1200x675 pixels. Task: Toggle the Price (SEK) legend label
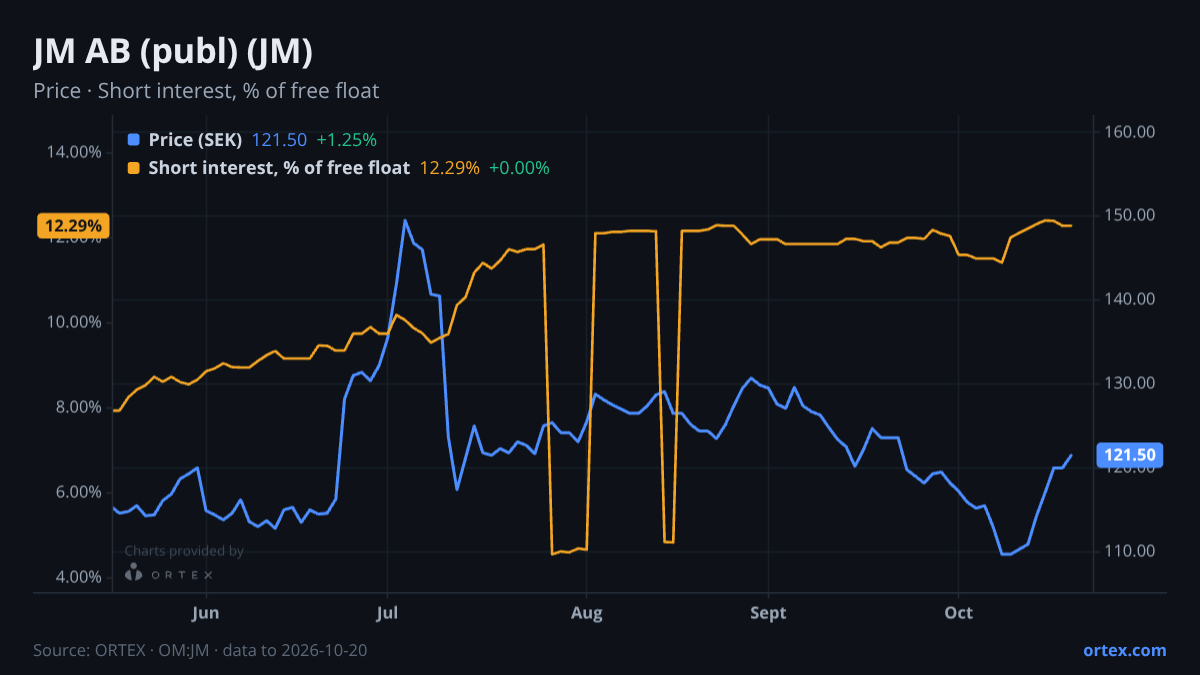(x=195, y=140)
